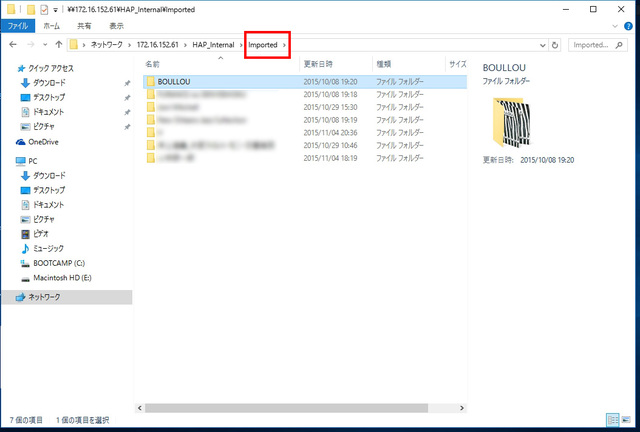This screenshot has height=432, width=640.
Task: Select the folder dated 2015/10/29 15:30
Action: pyautogui.click(x=305, y=107)
